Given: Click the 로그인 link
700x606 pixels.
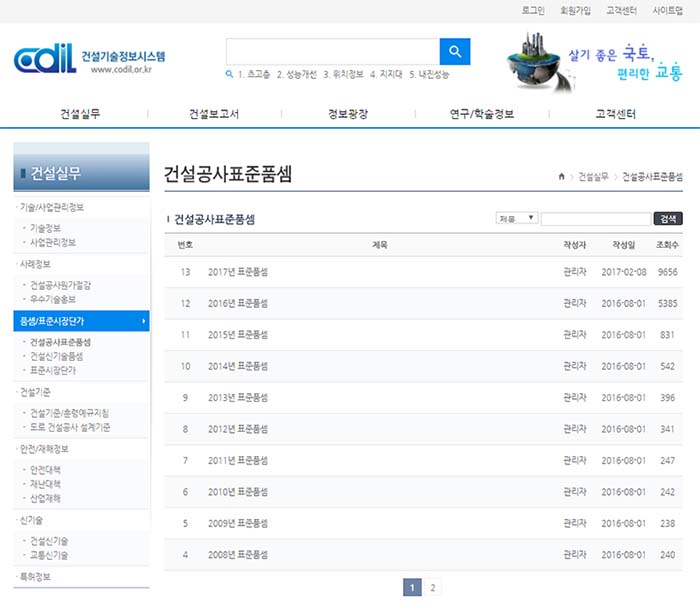Looking at the screenshot, I should [533, 10].
